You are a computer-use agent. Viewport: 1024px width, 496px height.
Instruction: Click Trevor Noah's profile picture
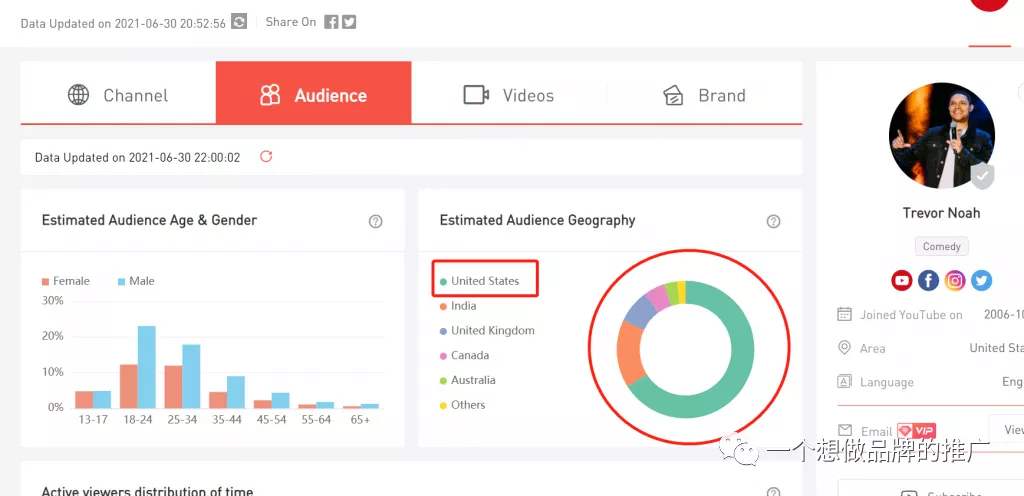click(x=942, y=136)
